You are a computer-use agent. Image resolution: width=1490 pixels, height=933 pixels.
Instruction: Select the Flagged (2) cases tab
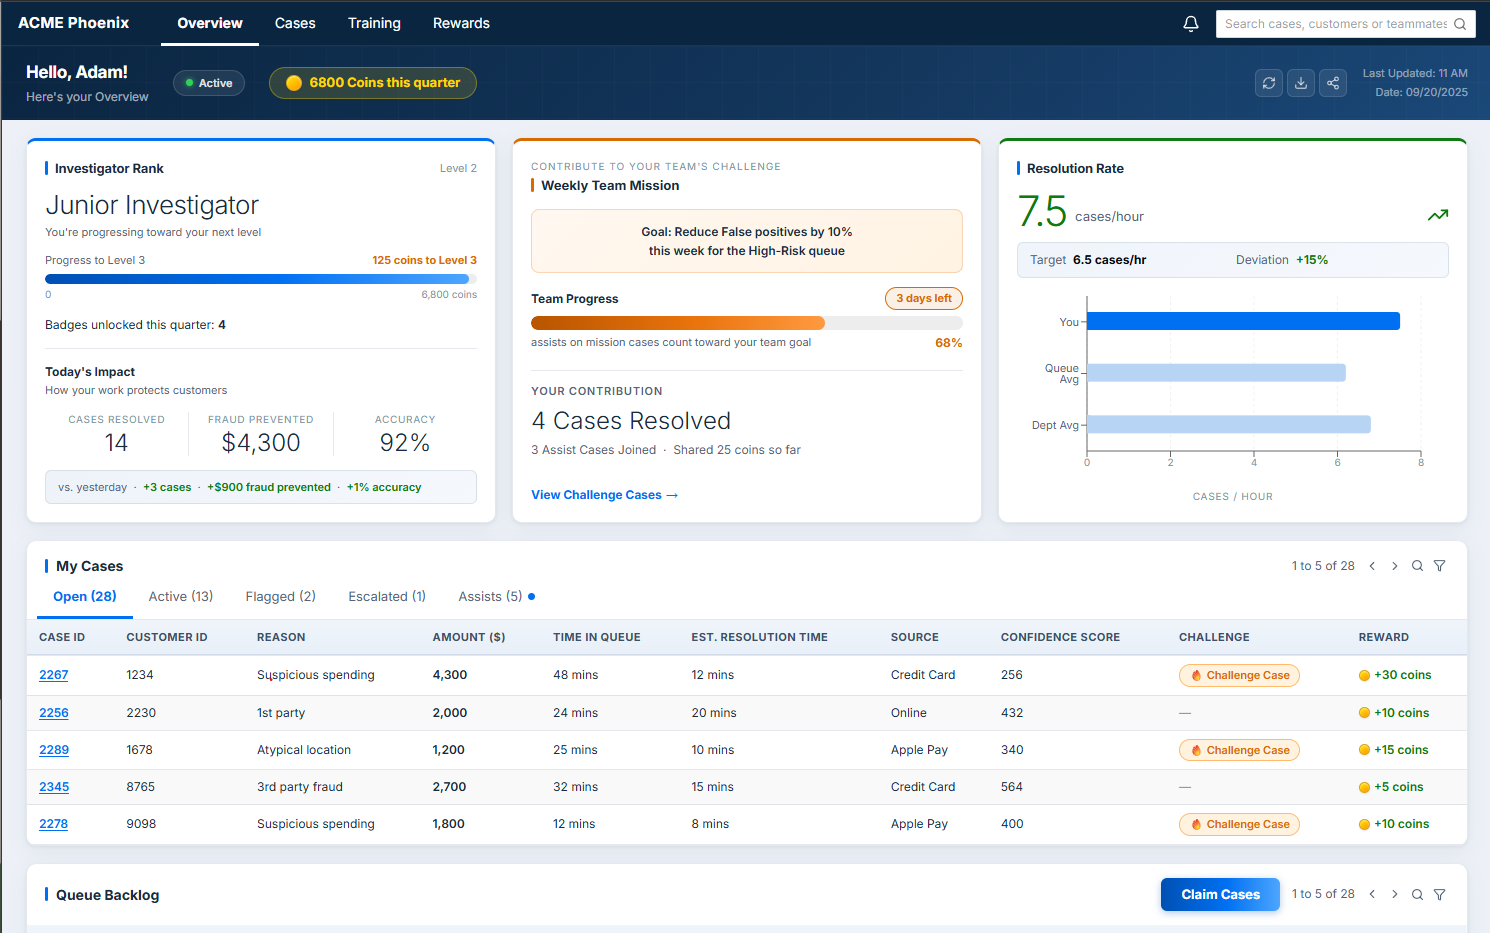tap(281, 597)
